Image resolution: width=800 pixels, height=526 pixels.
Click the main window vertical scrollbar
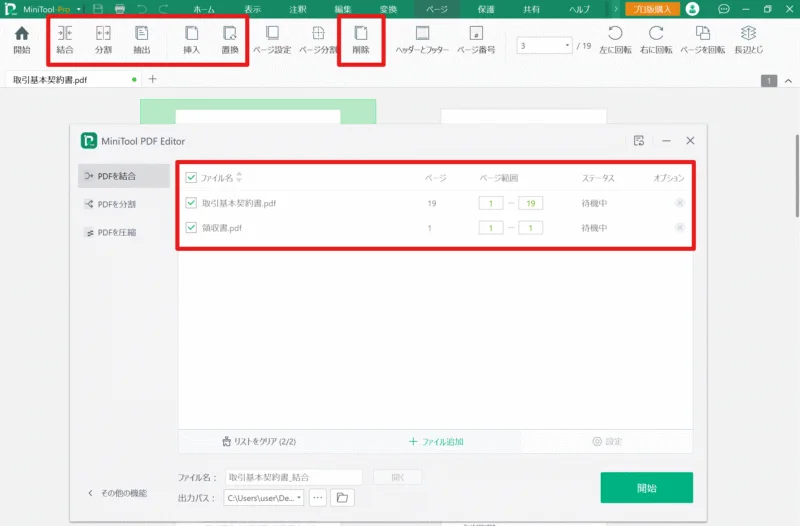click(797, 176)
